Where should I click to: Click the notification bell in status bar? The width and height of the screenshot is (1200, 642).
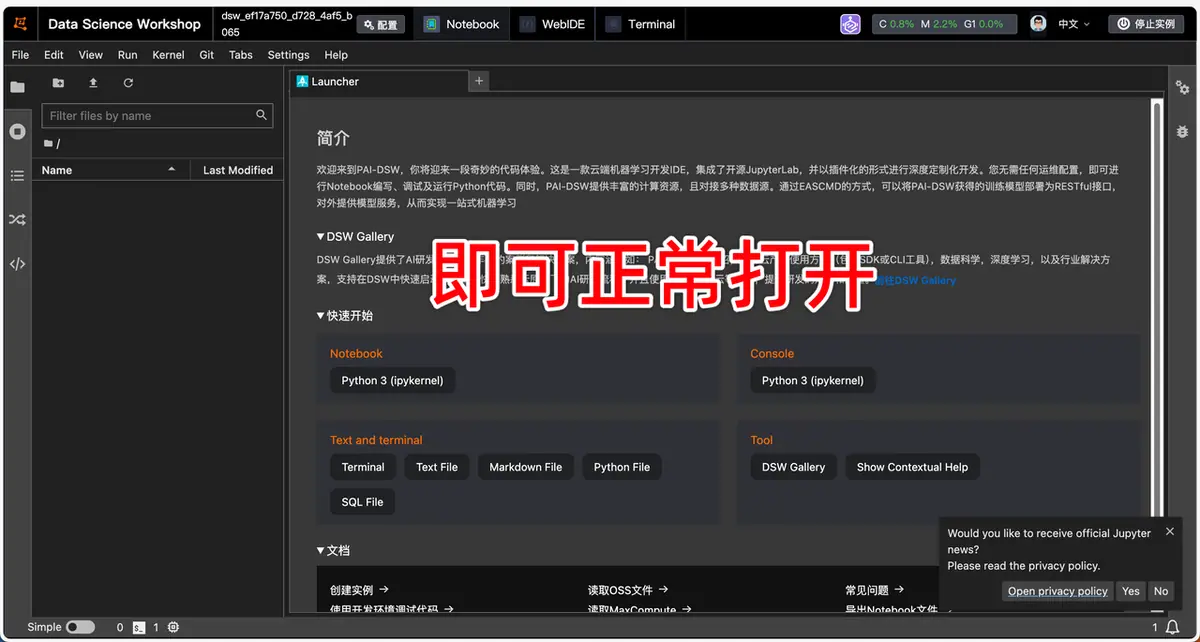(x=1171, y=627)
